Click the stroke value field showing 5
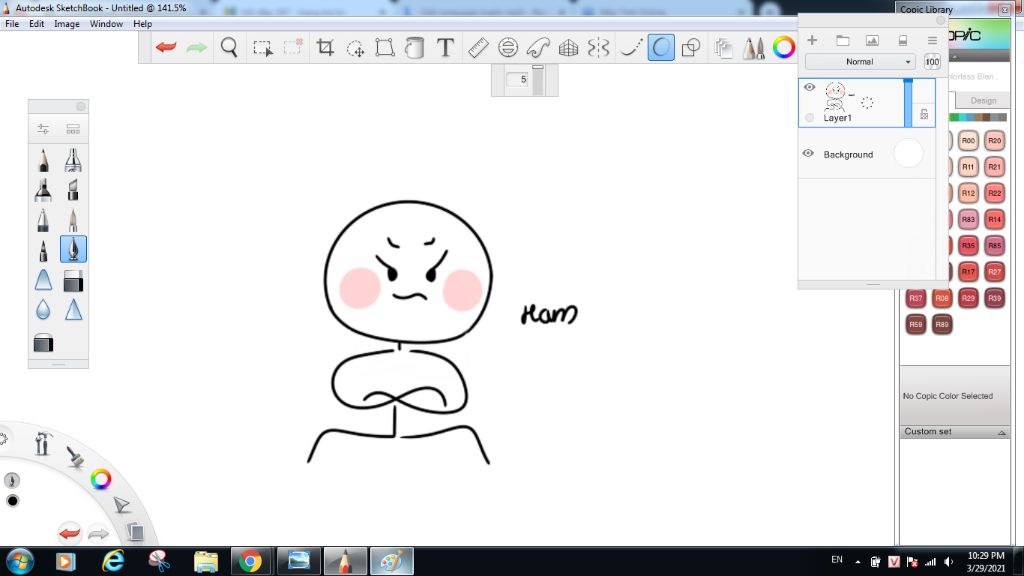The width and height of the screenshot is (1024, 576). [x=517, y=80]
